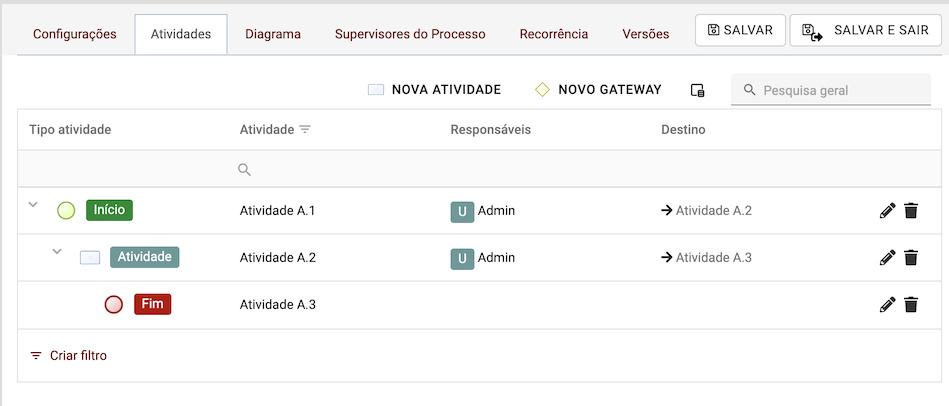Viewport: 949px width, 406px height.
Task: Delete Atividade A.3 using trash icon
Action: pos(911,305)
